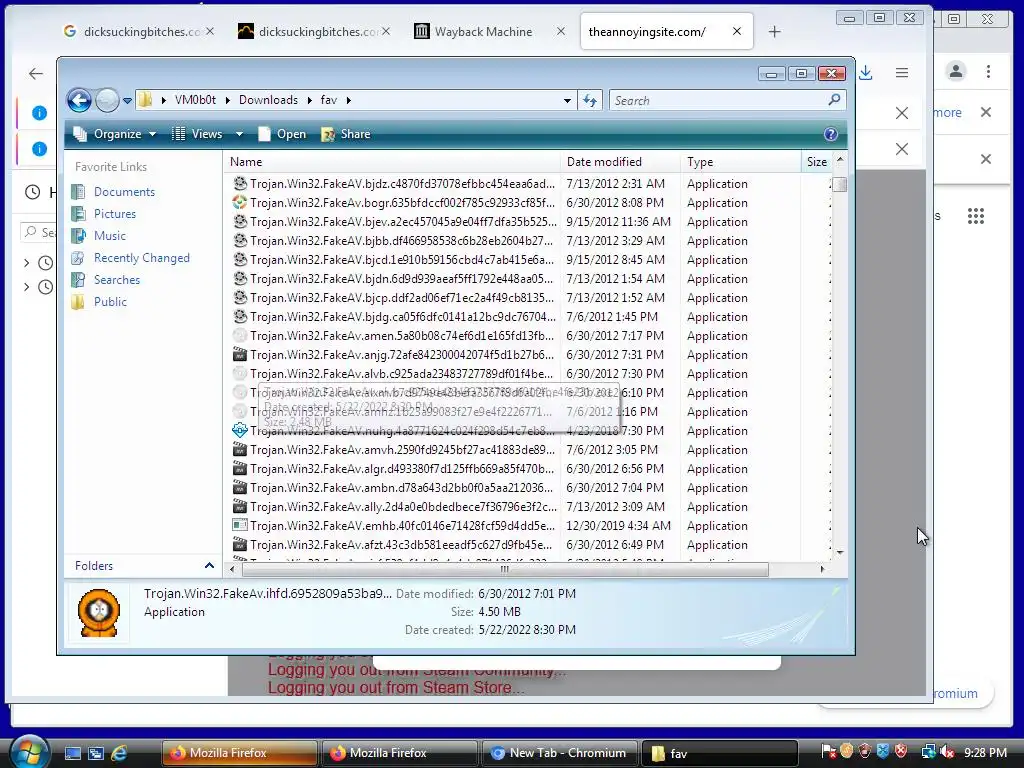Switch to the Wayback Machine browser tab
Screen dimensions: 1024x768
(x=483, y=31)
